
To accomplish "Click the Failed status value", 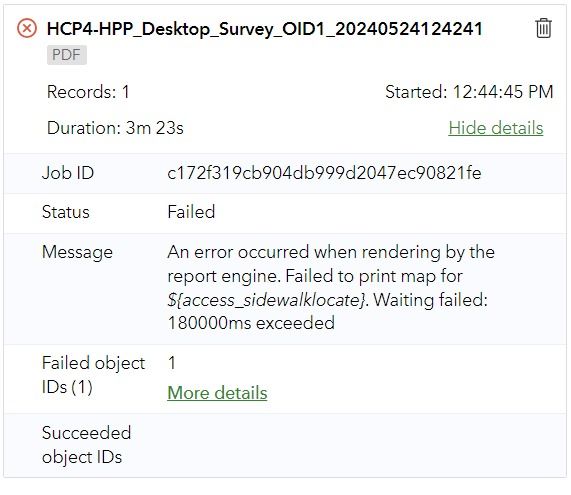I will (191, 212).
